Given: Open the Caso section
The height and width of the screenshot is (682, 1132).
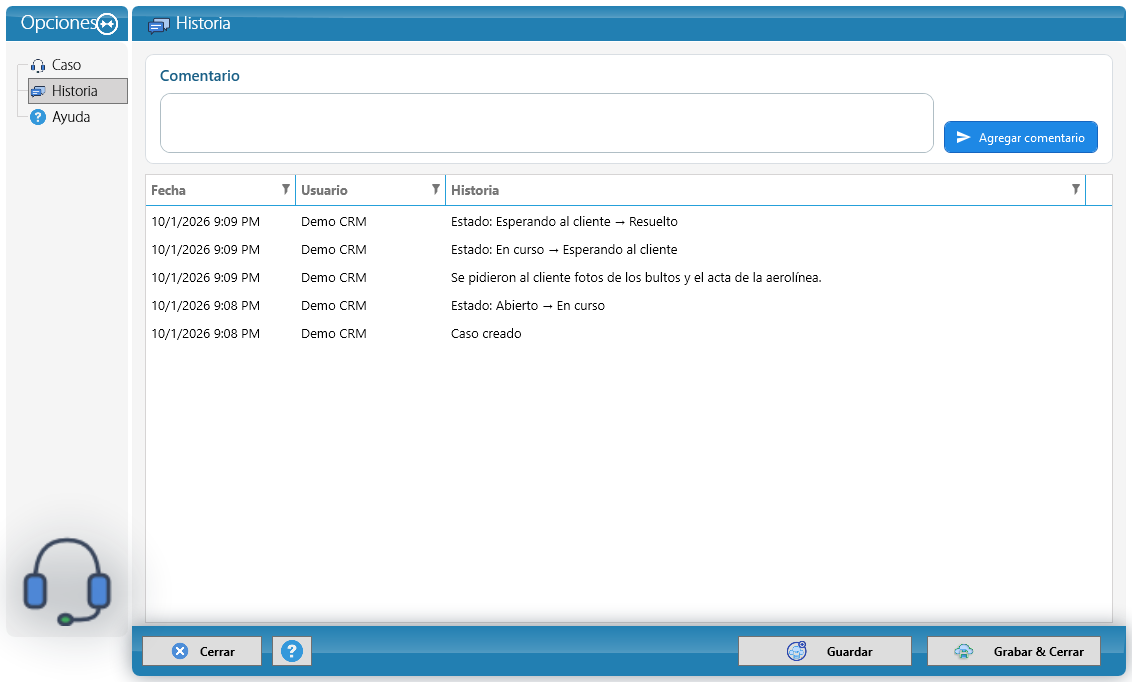Looking at the screenshot, I should coord(66,65).
